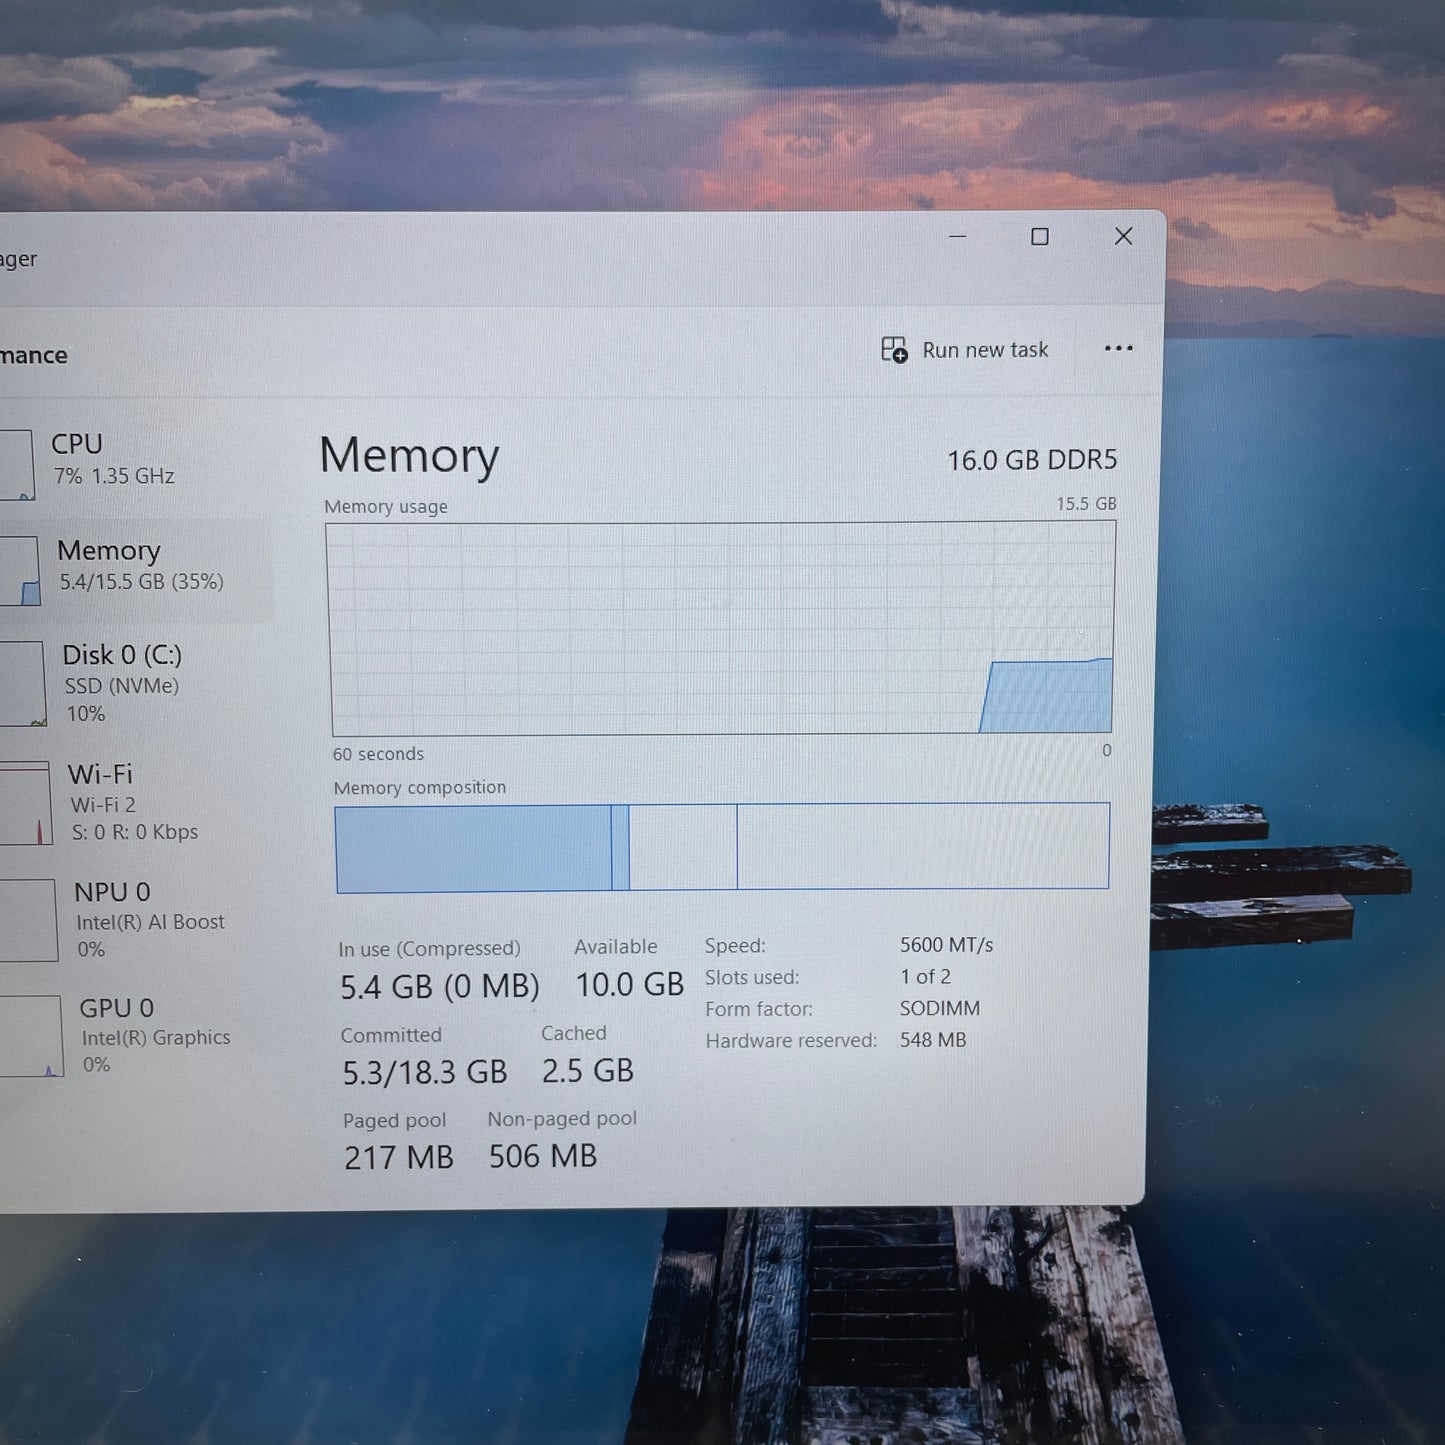This screenshot has height=1445, width=1445.
Task: Click the Run new task button
Action: (x=965, y=350)
